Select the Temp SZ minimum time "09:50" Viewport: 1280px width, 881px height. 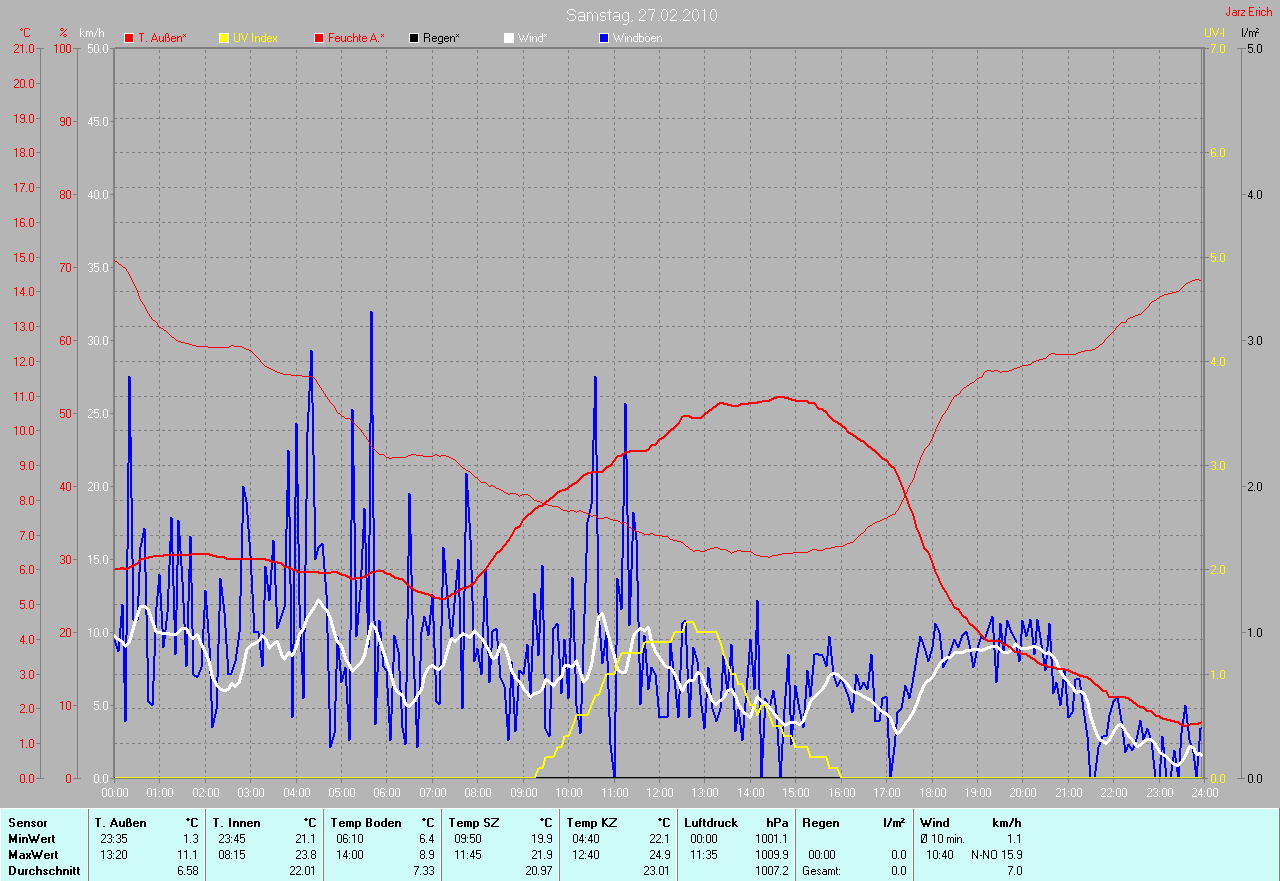tap(468, 839)
